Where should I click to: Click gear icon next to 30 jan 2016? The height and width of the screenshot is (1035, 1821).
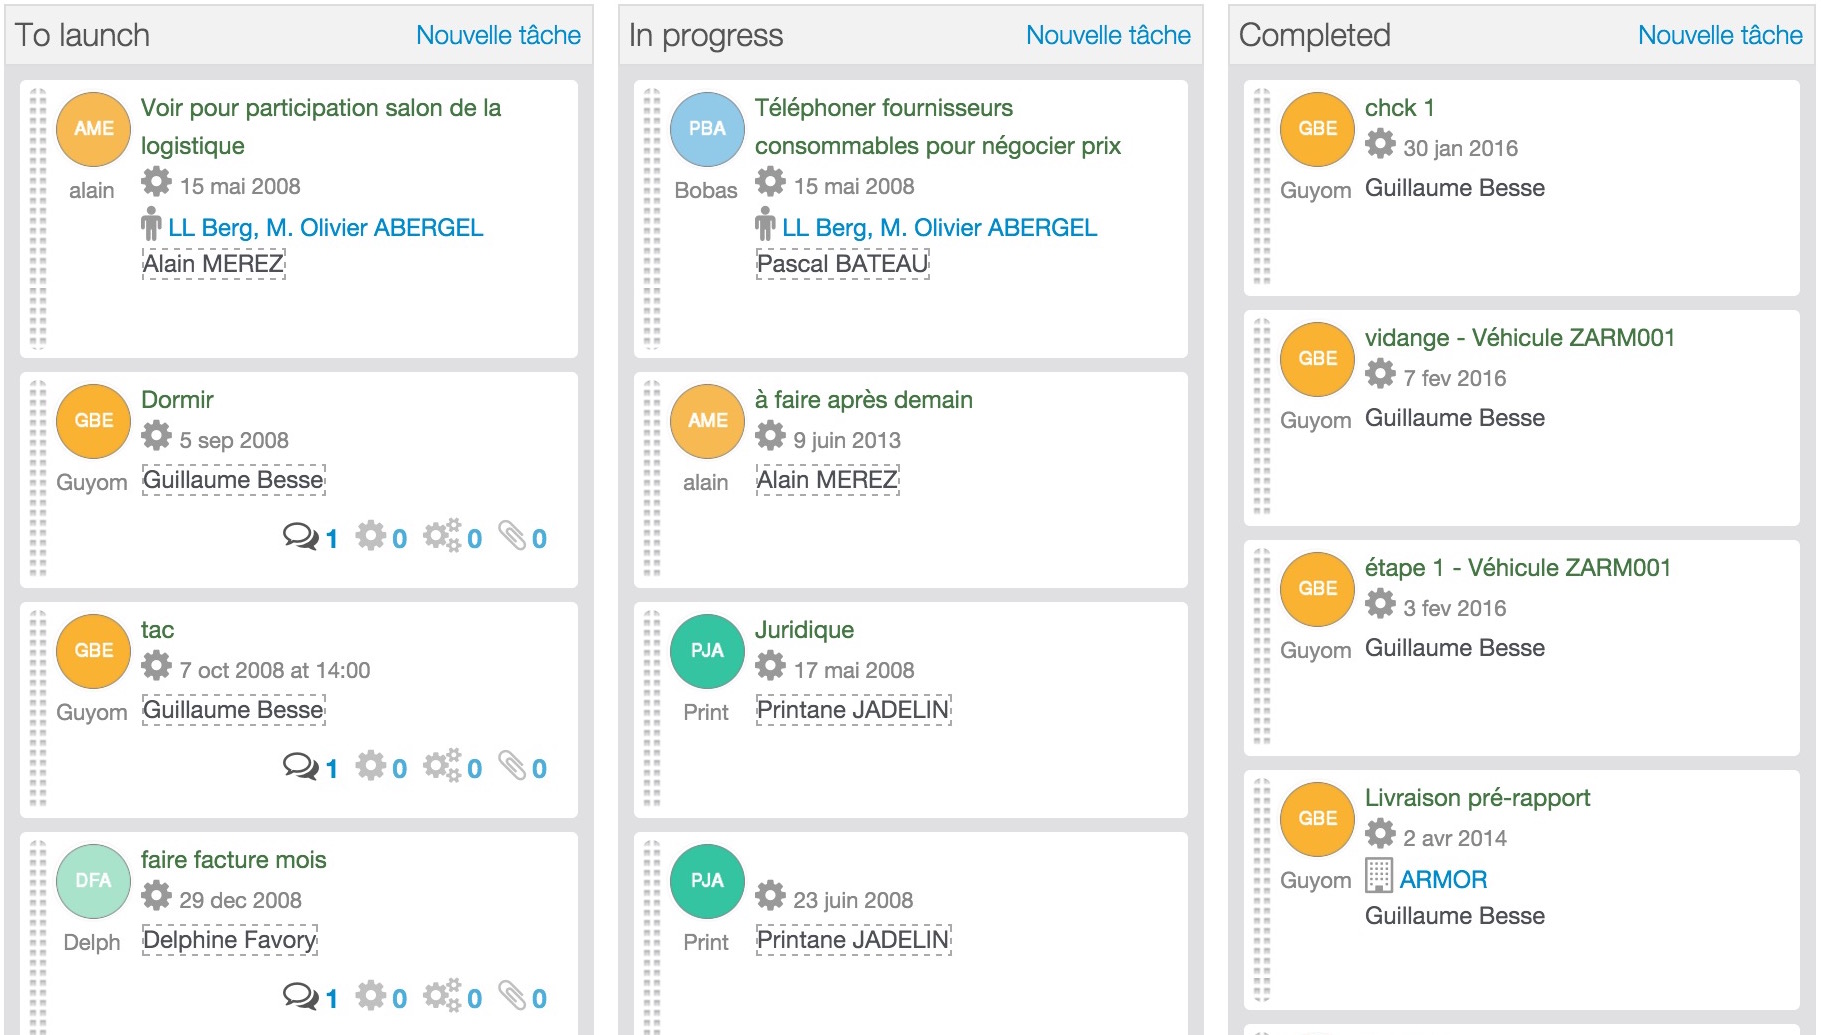tap(1380, 144)
